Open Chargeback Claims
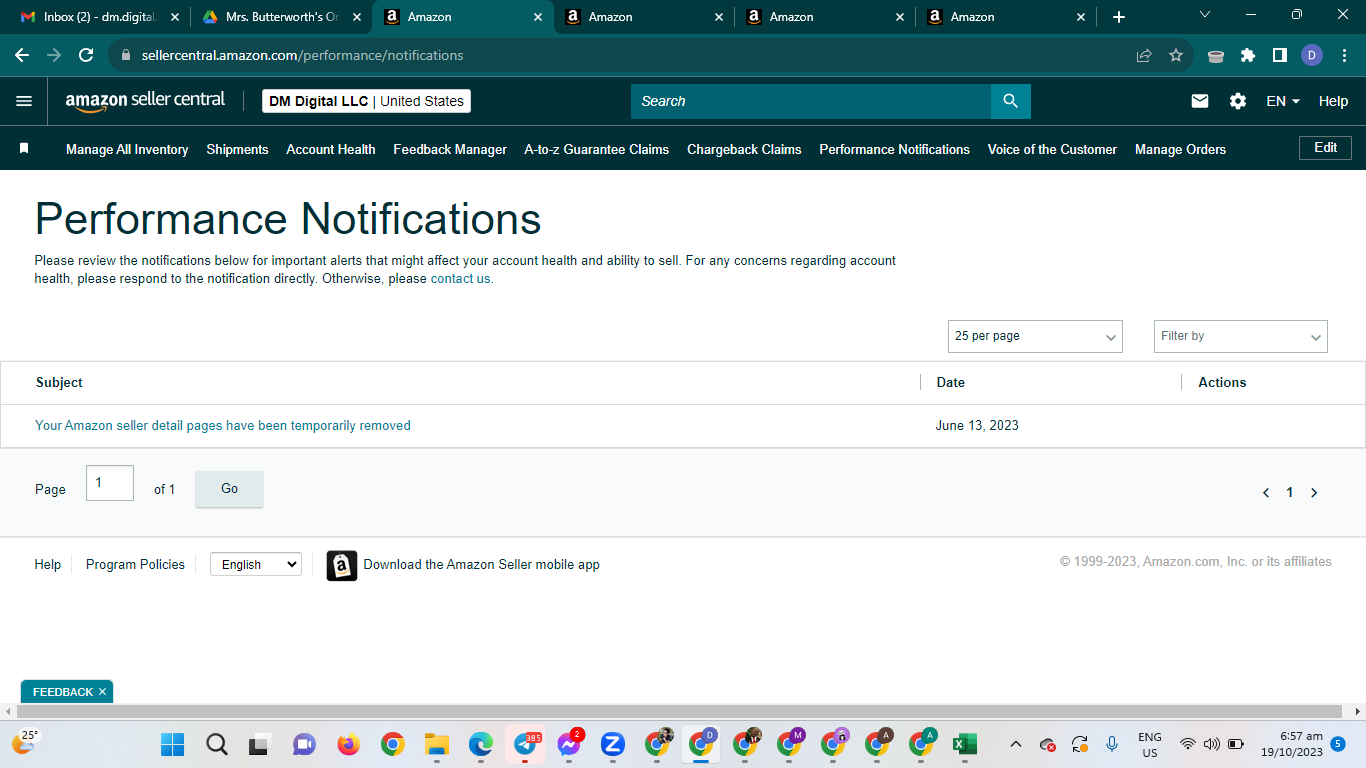The width and height of the screenshot is (1366, 768). [x=744, y=149]
